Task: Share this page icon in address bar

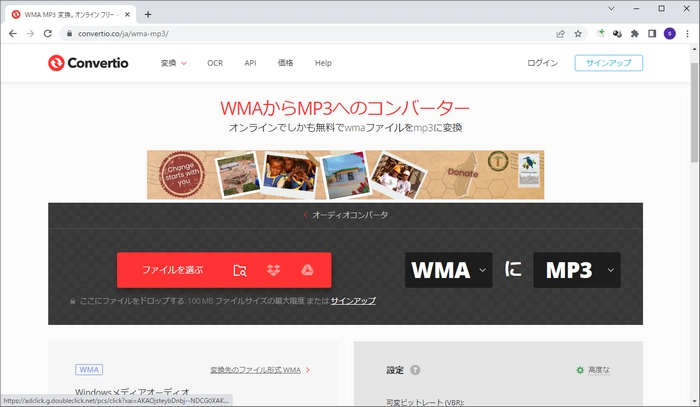Action: click(x=560, y=33)
